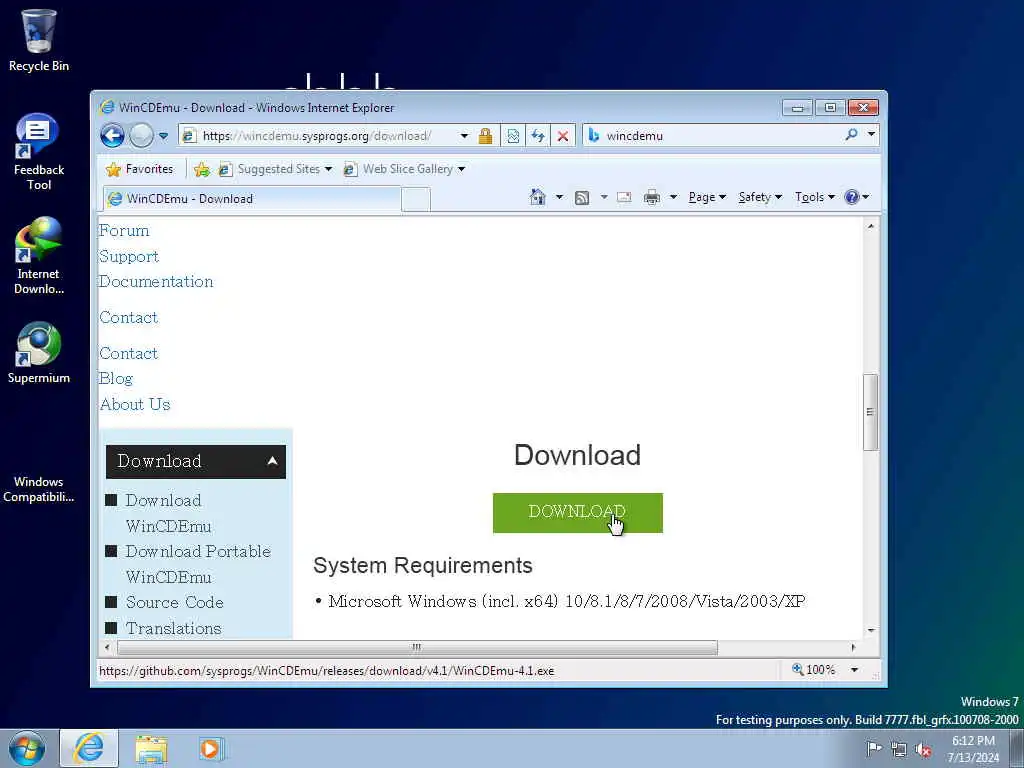Viewport: 1024px width, 768px height.
Task: Expand the Print dropdown arrow
Action: tap(673, 197)
